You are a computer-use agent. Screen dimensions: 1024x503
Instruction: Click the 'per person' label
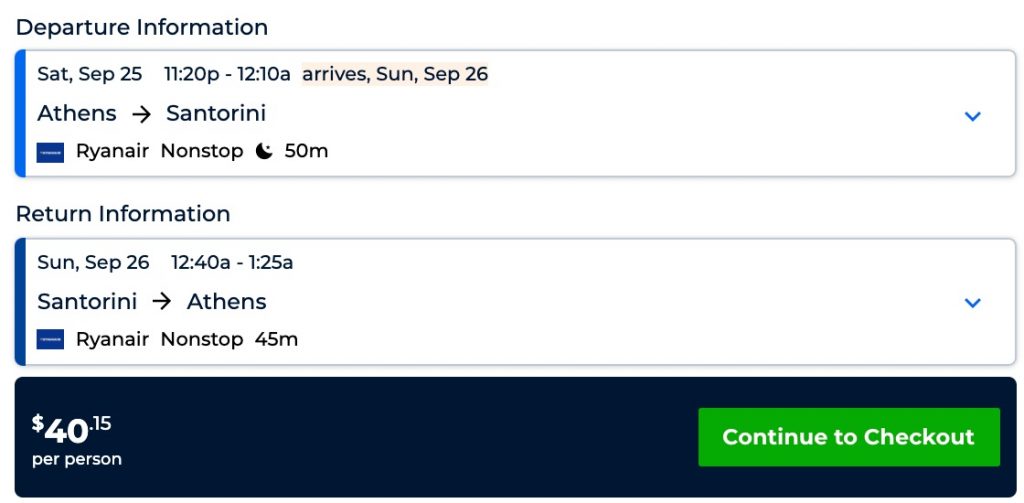(x=77, y=460)
